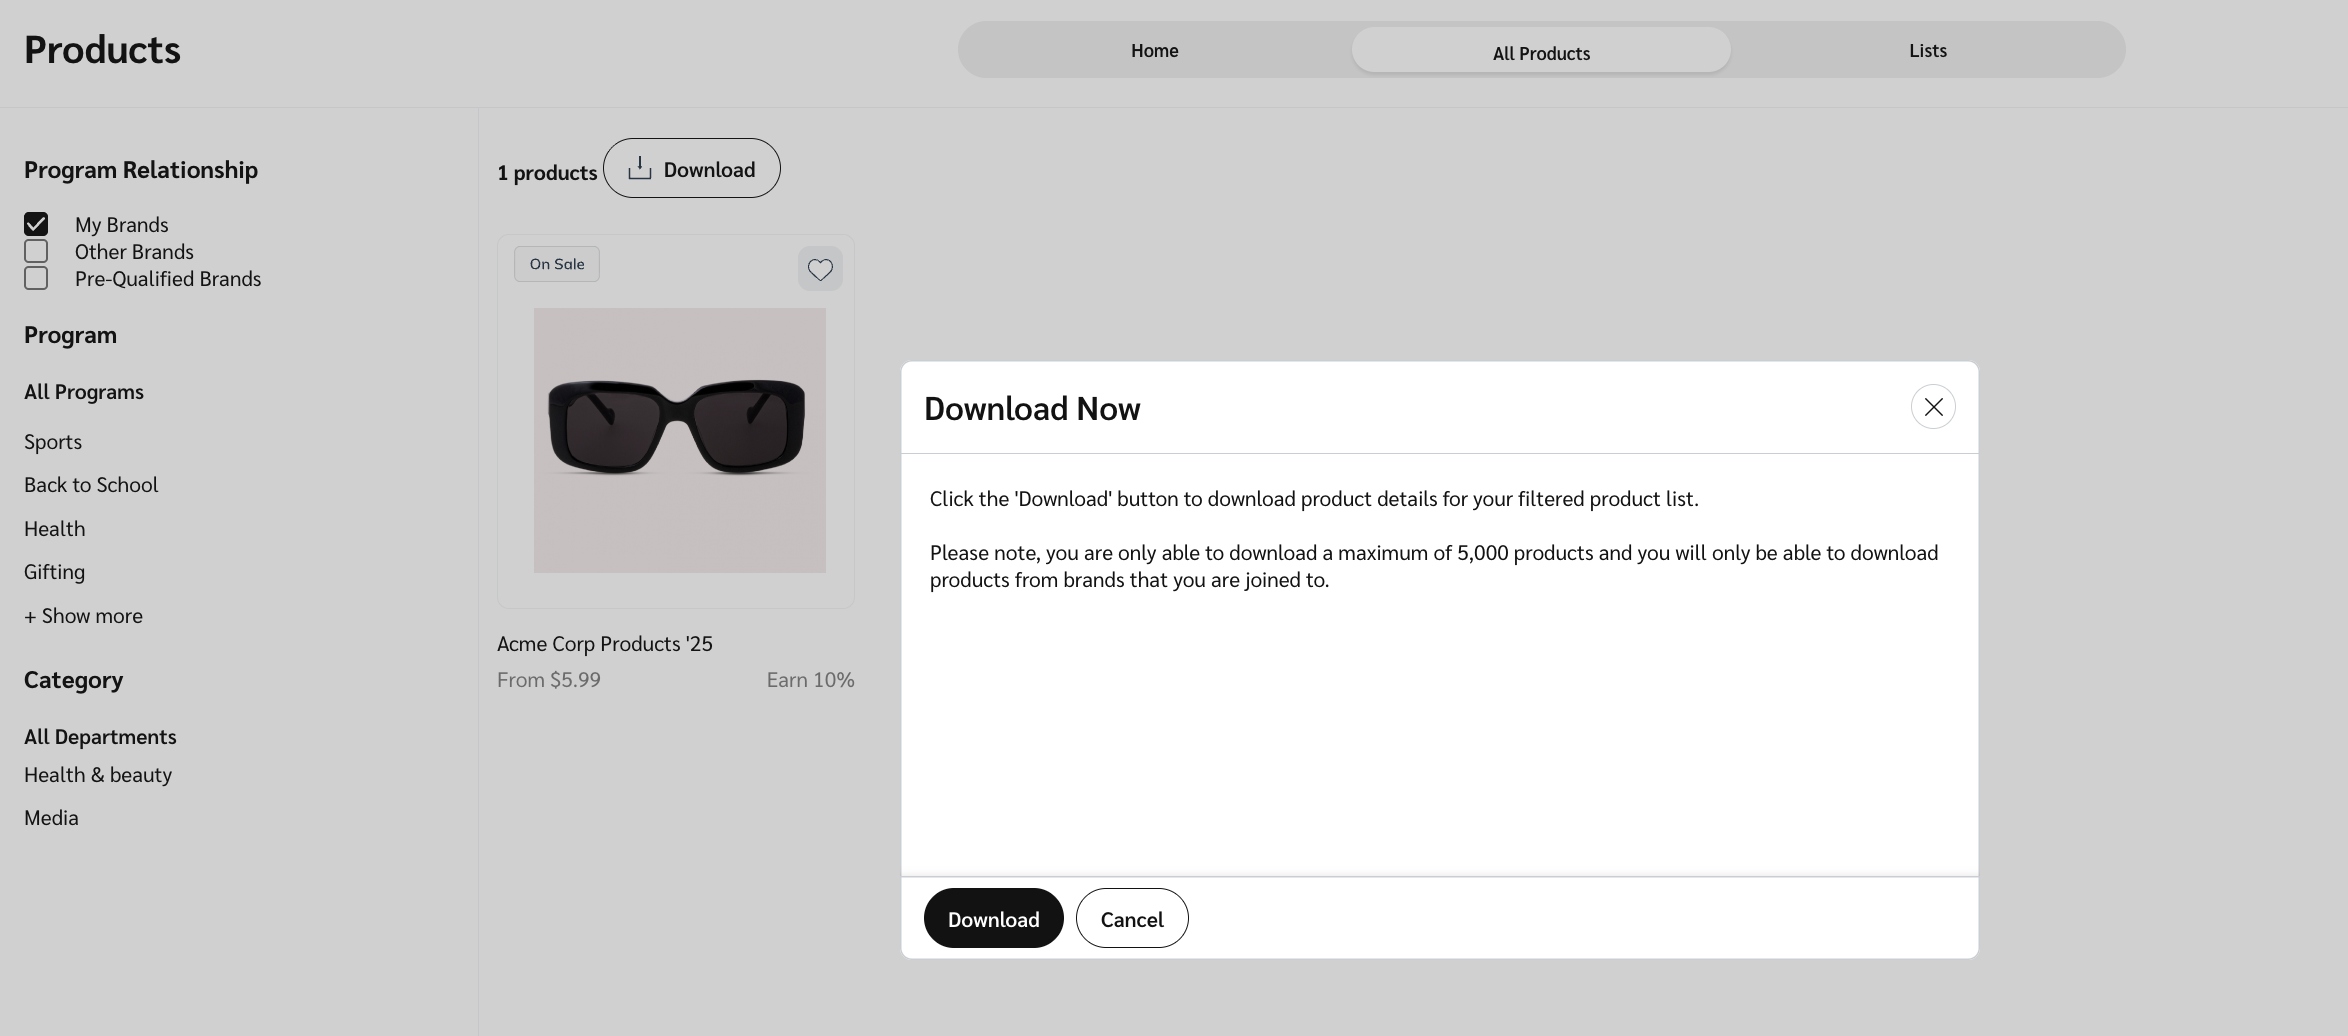Click the On Sale badge on product
The image size is (2348, 1036).
[557, 264]
